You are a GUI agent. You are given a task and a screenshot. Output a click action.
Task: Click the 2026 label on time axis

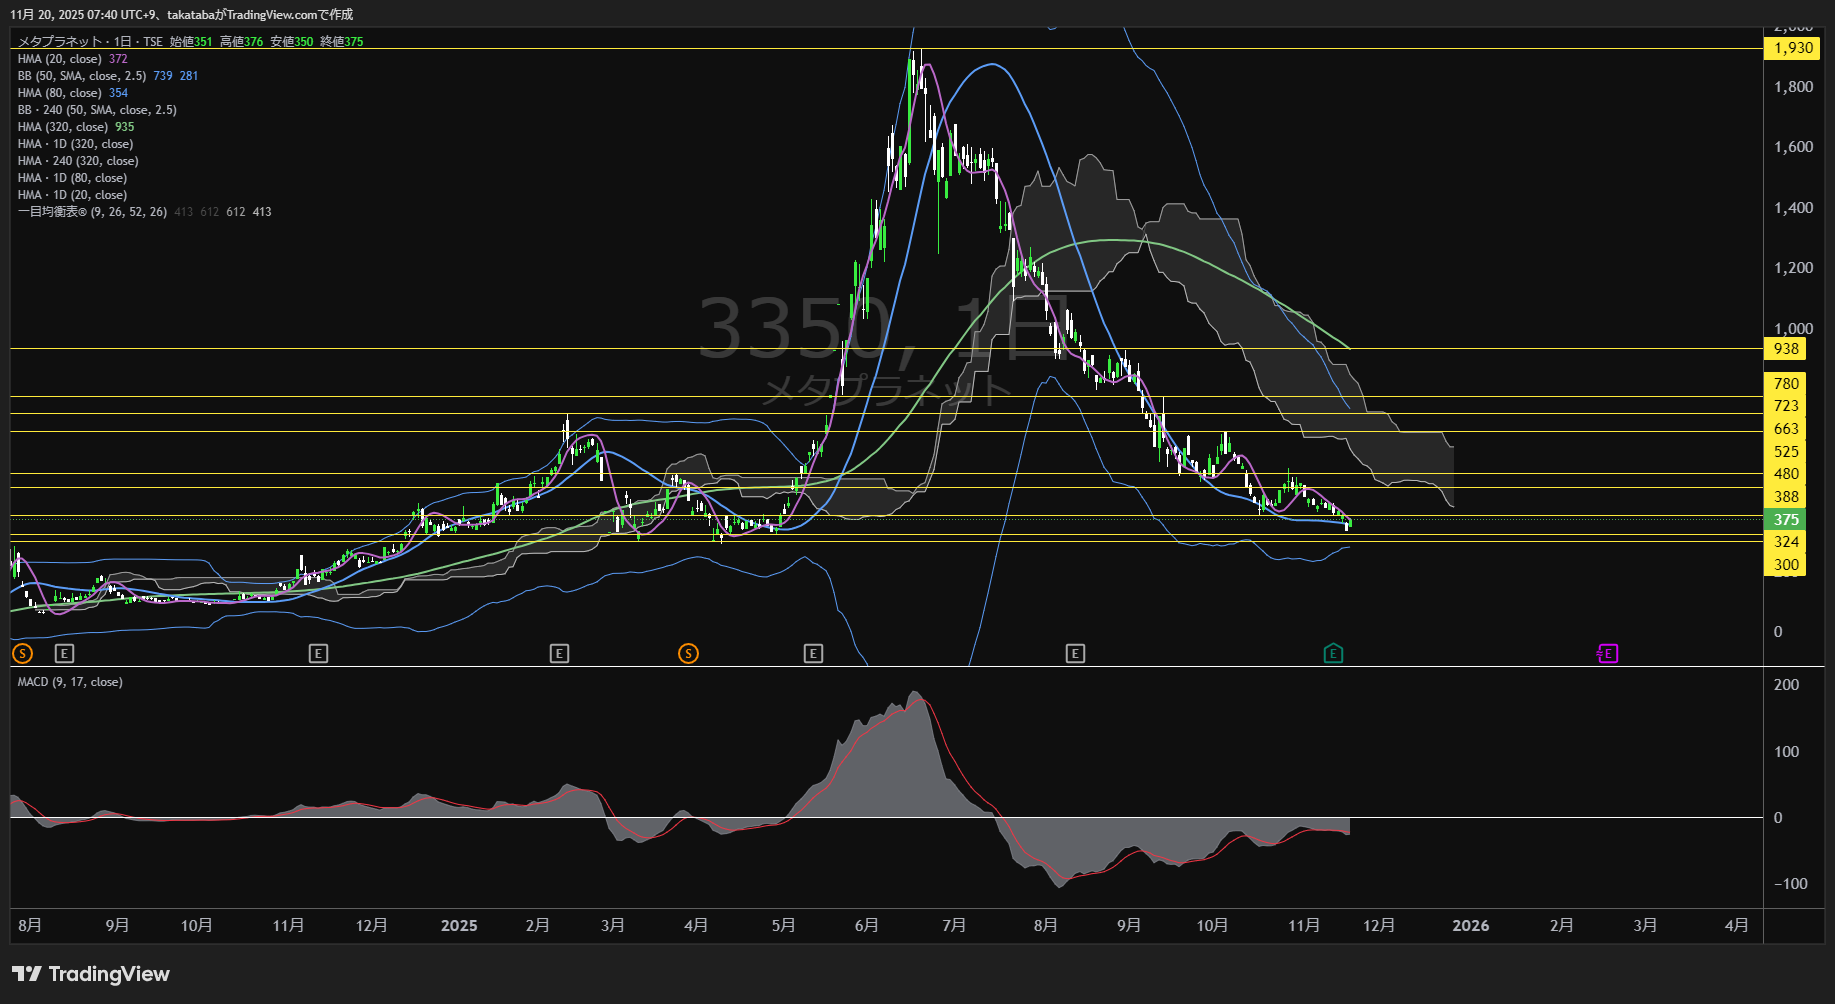point(1470,926)
